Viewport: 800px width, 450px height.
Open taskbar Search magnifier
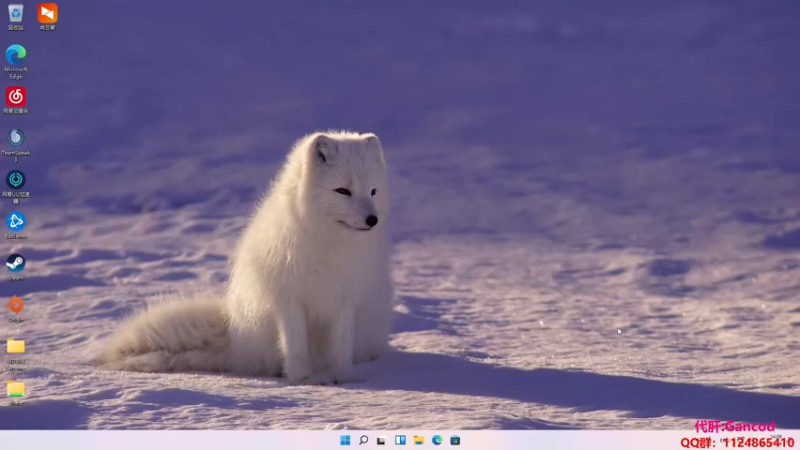tap(364, 440)
